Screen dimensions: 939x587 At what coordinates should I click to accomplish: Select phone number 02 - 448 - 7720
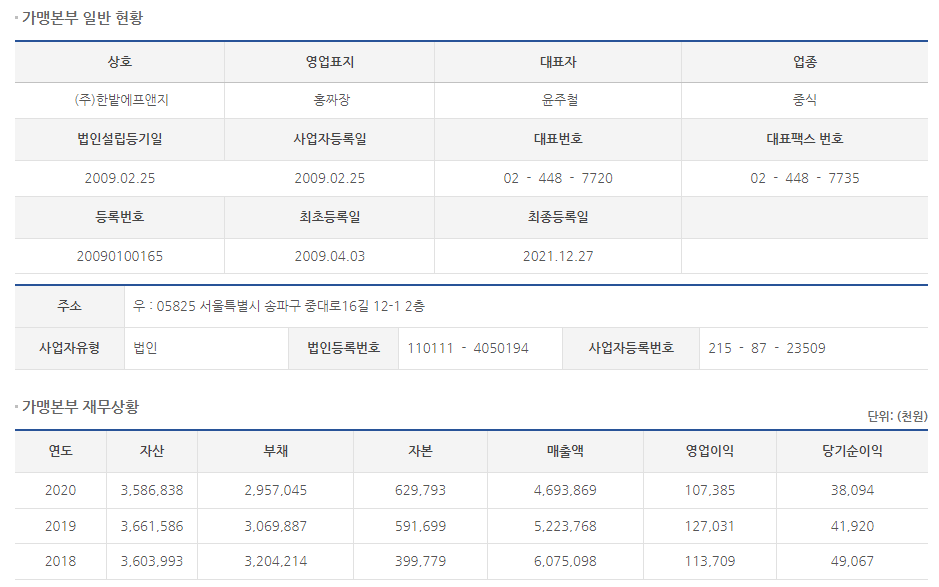coord(558,178)
